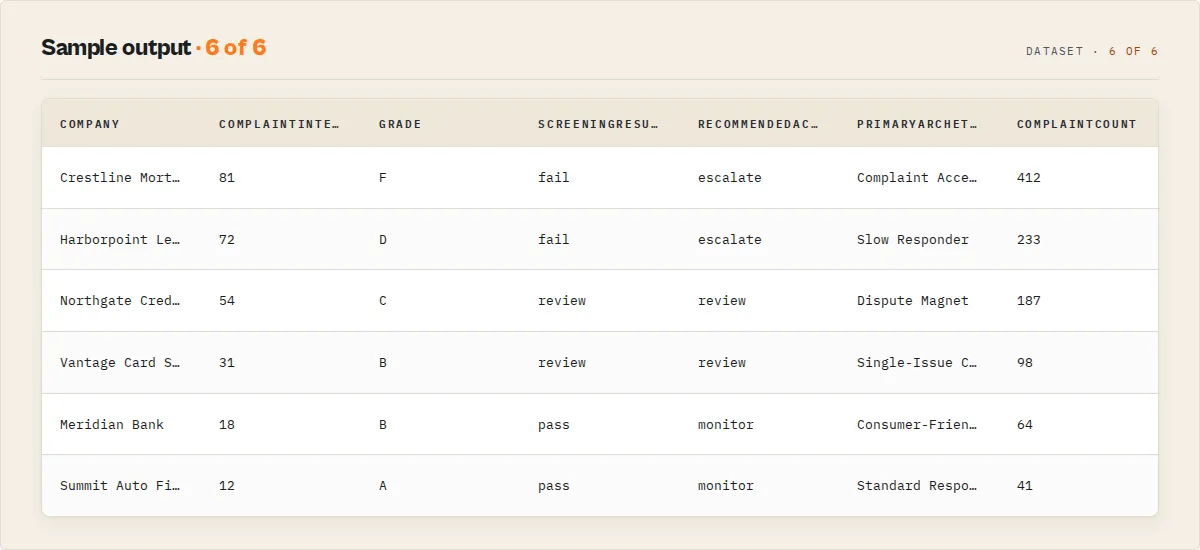Image resolution: width=1200 pixels, height=550 pixels.
Task: Click the GRADE column header
Action: coord(400,124)
